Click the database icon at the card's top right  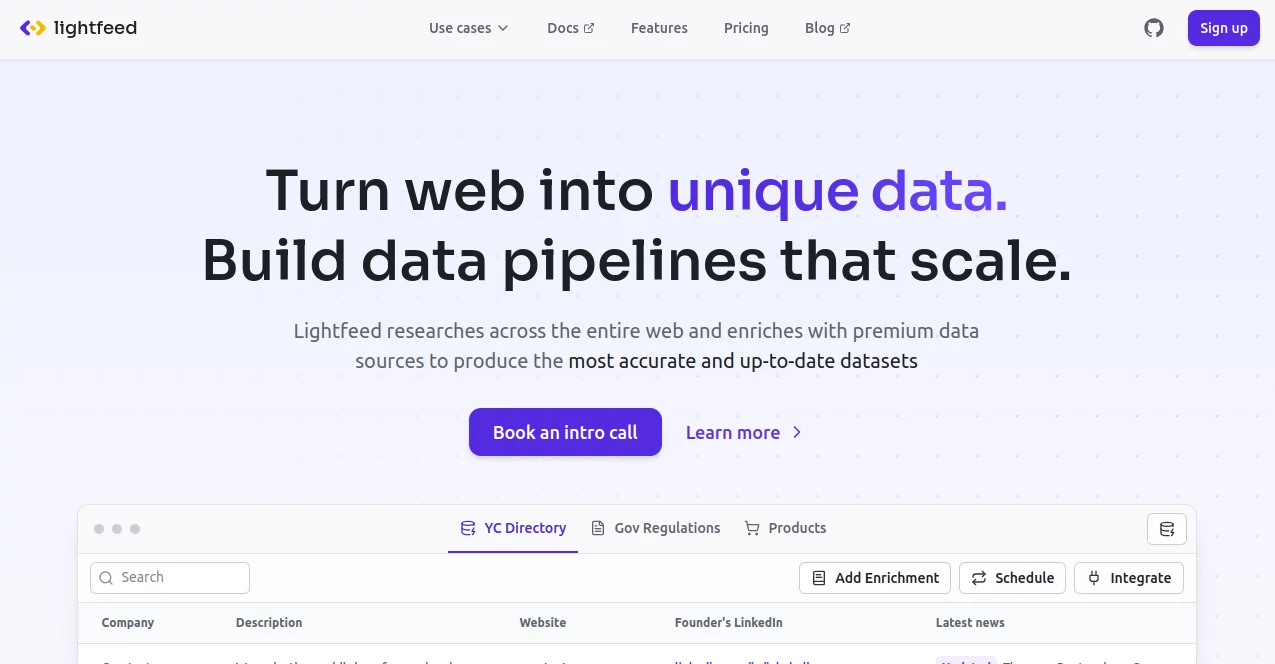pyautogui.click(x=1166, y=528)
